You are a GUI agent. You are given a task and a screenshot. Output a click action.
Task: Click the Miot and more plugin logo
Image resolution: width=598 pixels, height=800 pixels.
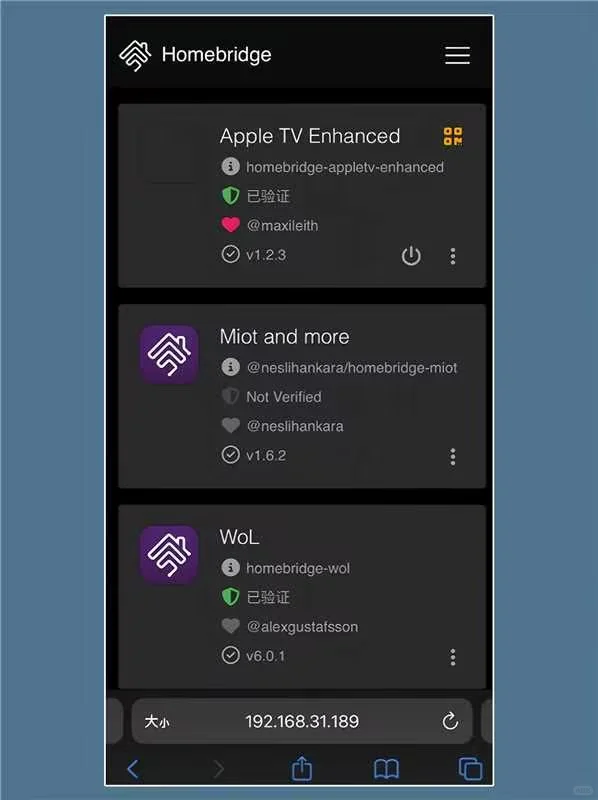(x=169, y=355)
